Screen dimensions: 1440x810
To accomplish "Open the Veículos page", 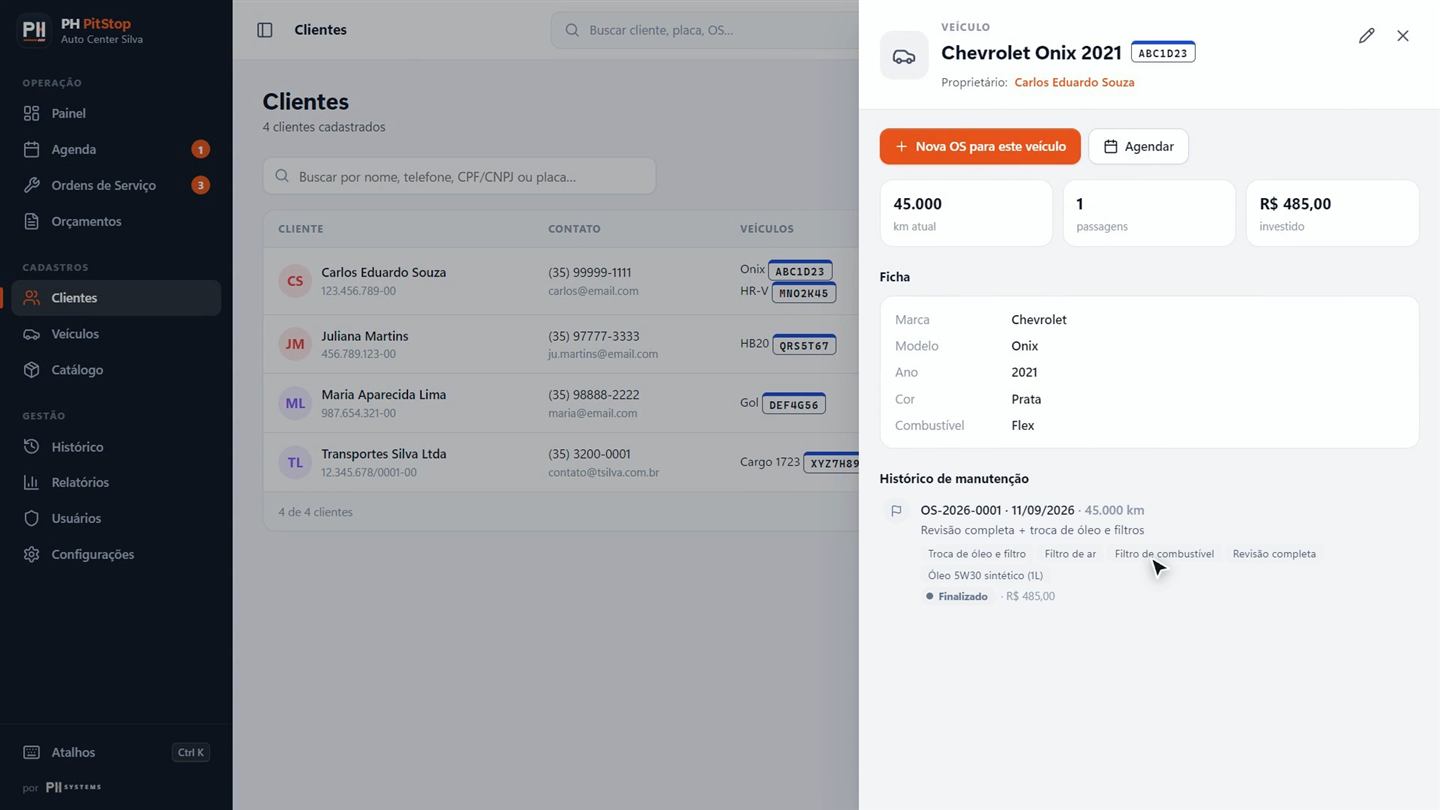I will [116, 334].
